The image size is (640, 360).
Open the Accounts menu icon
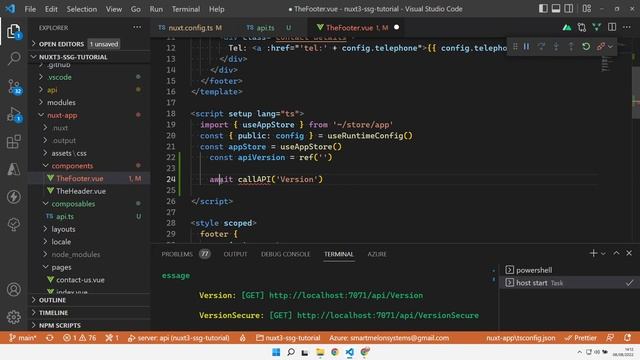13,289
